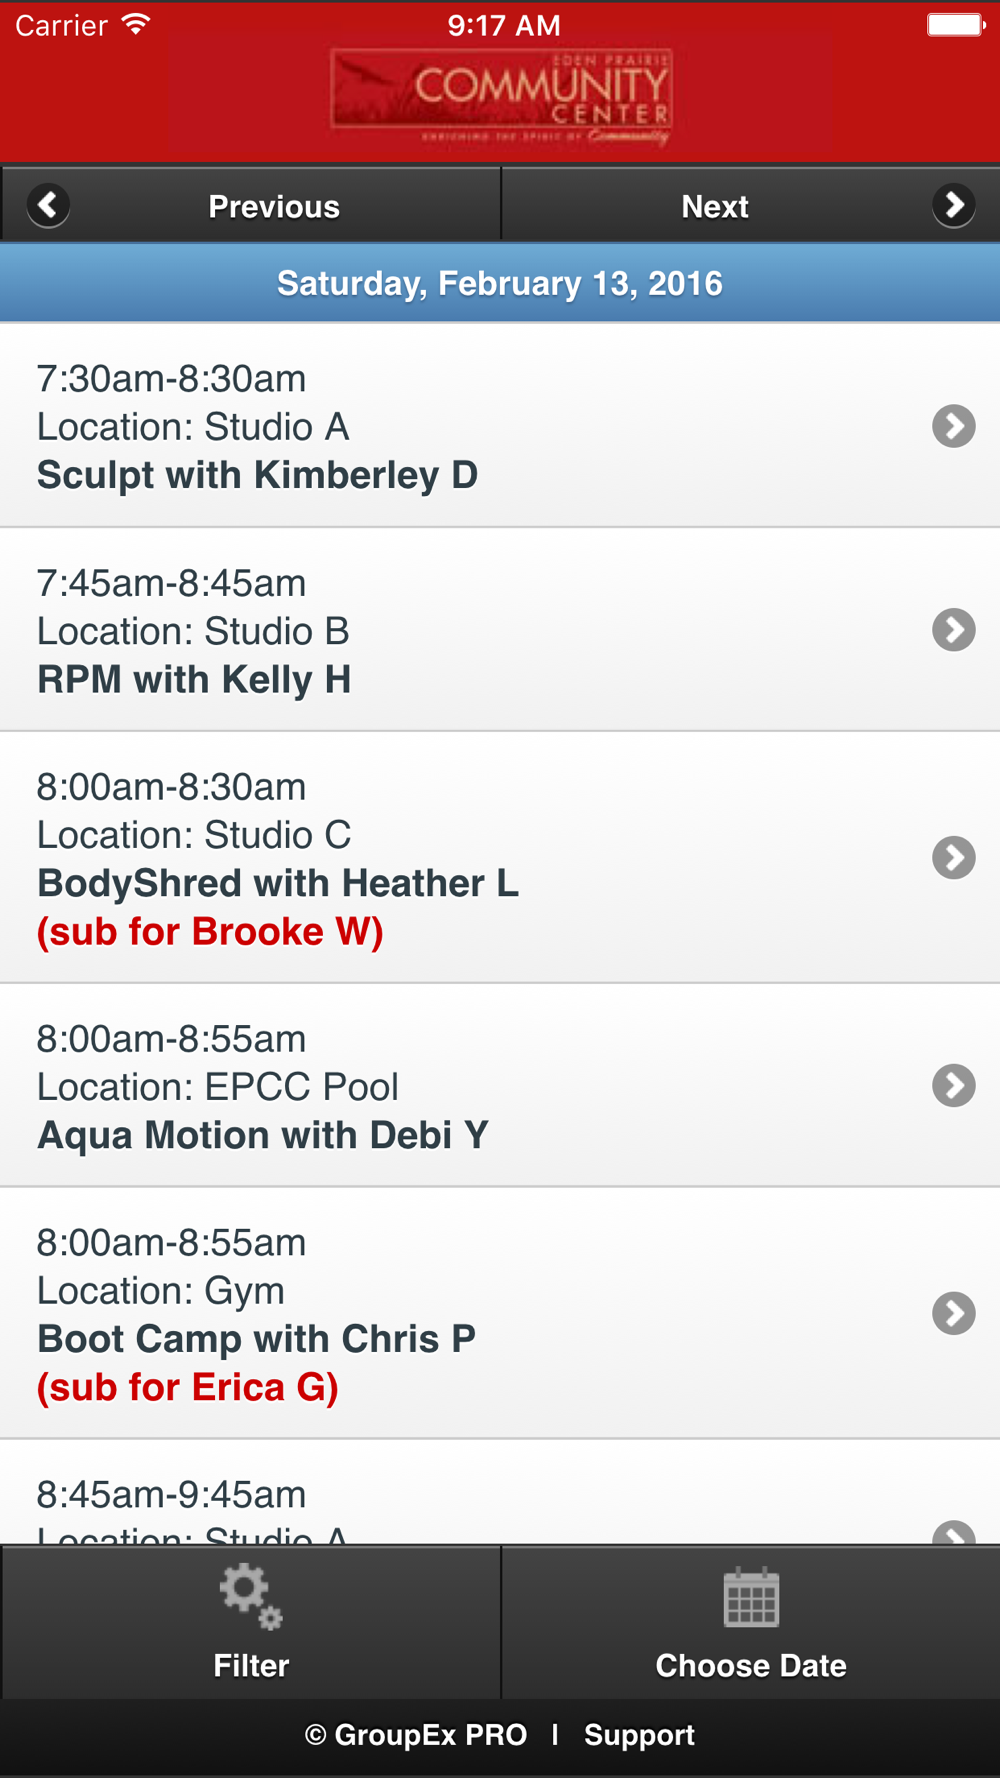Tap the right arrow icon beside Next
Viewport: 1000px width, 1778px height.
click(954, 206)
